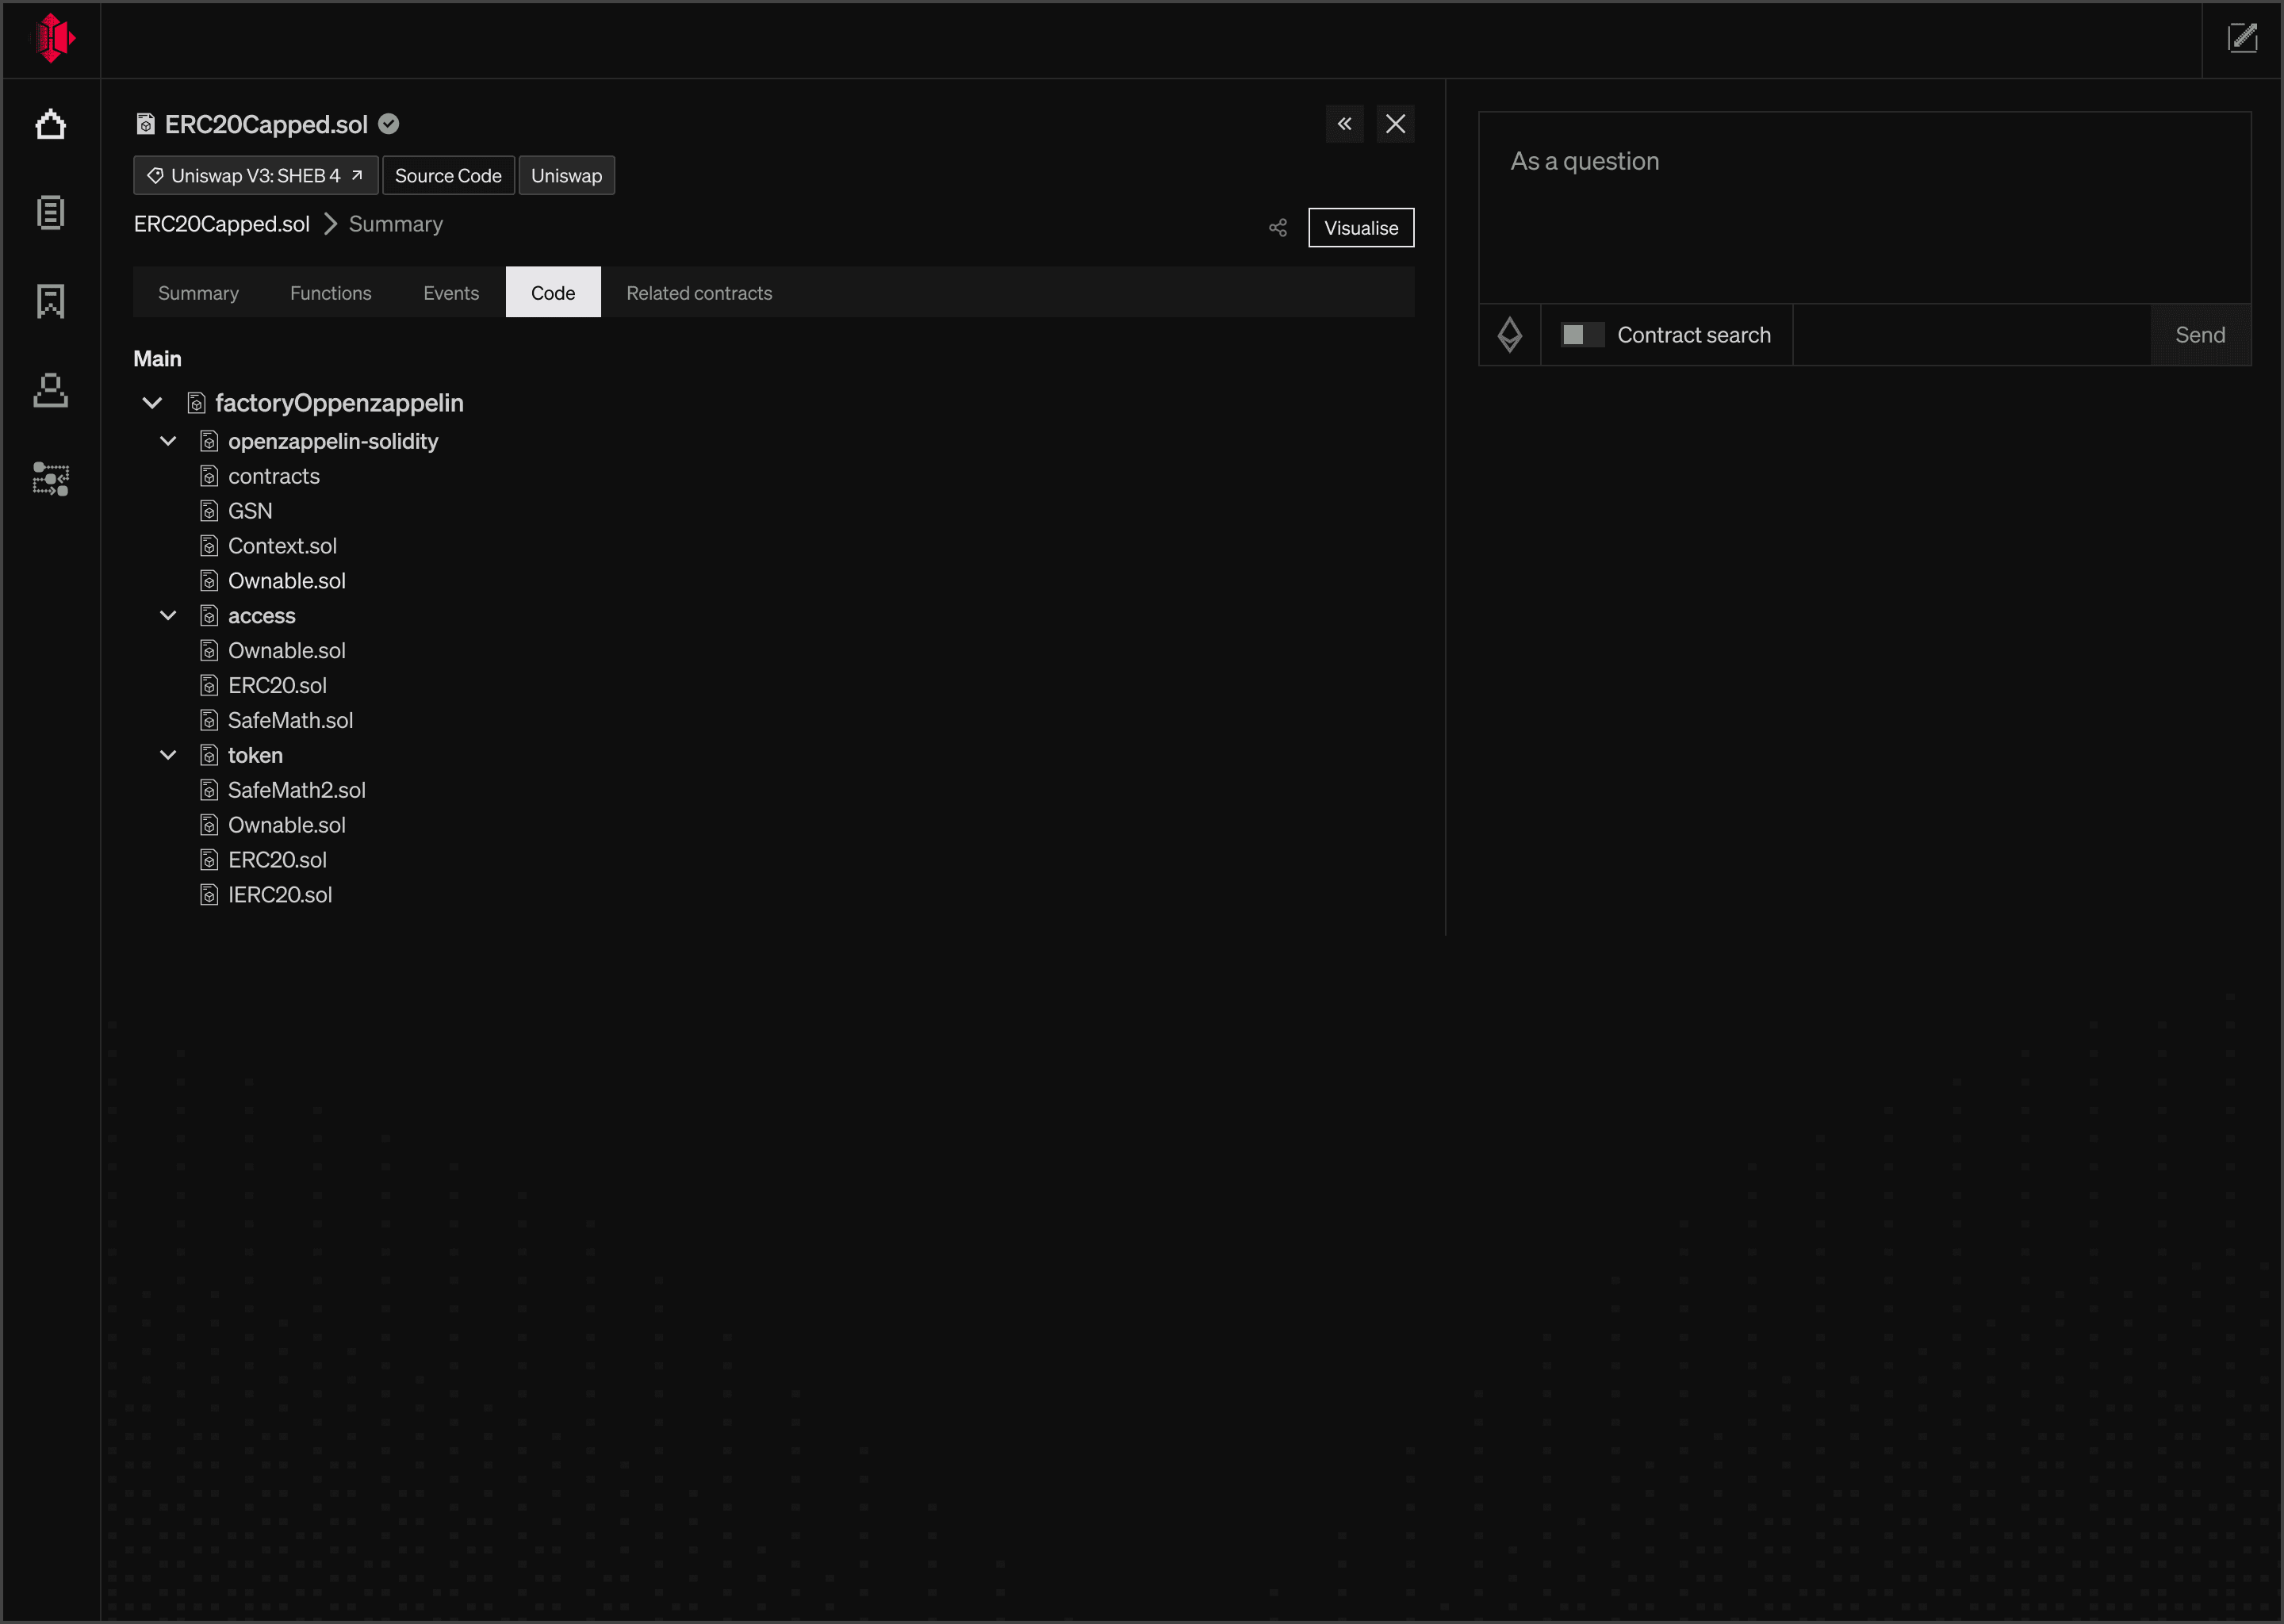
Task: Toggle the Contract search switch
Action: [x=1582, y=335]
